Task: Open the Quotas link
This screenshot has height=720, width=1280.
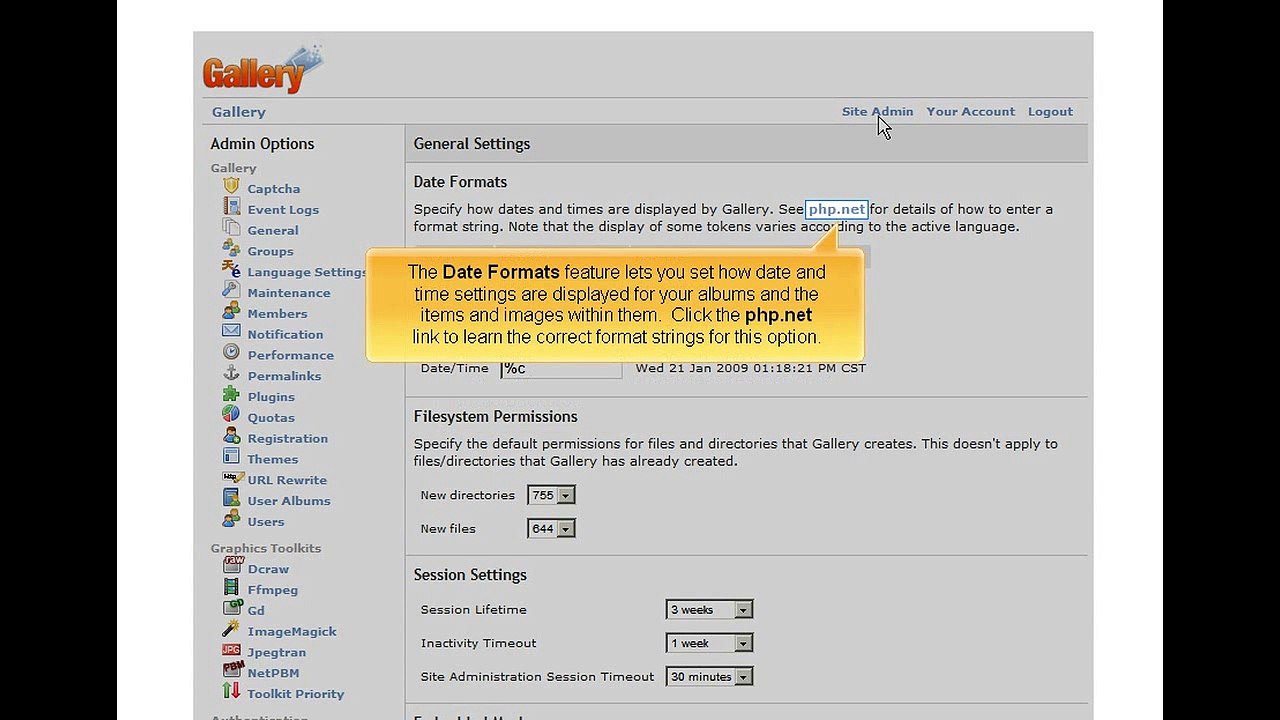Action: click(271, 418)
